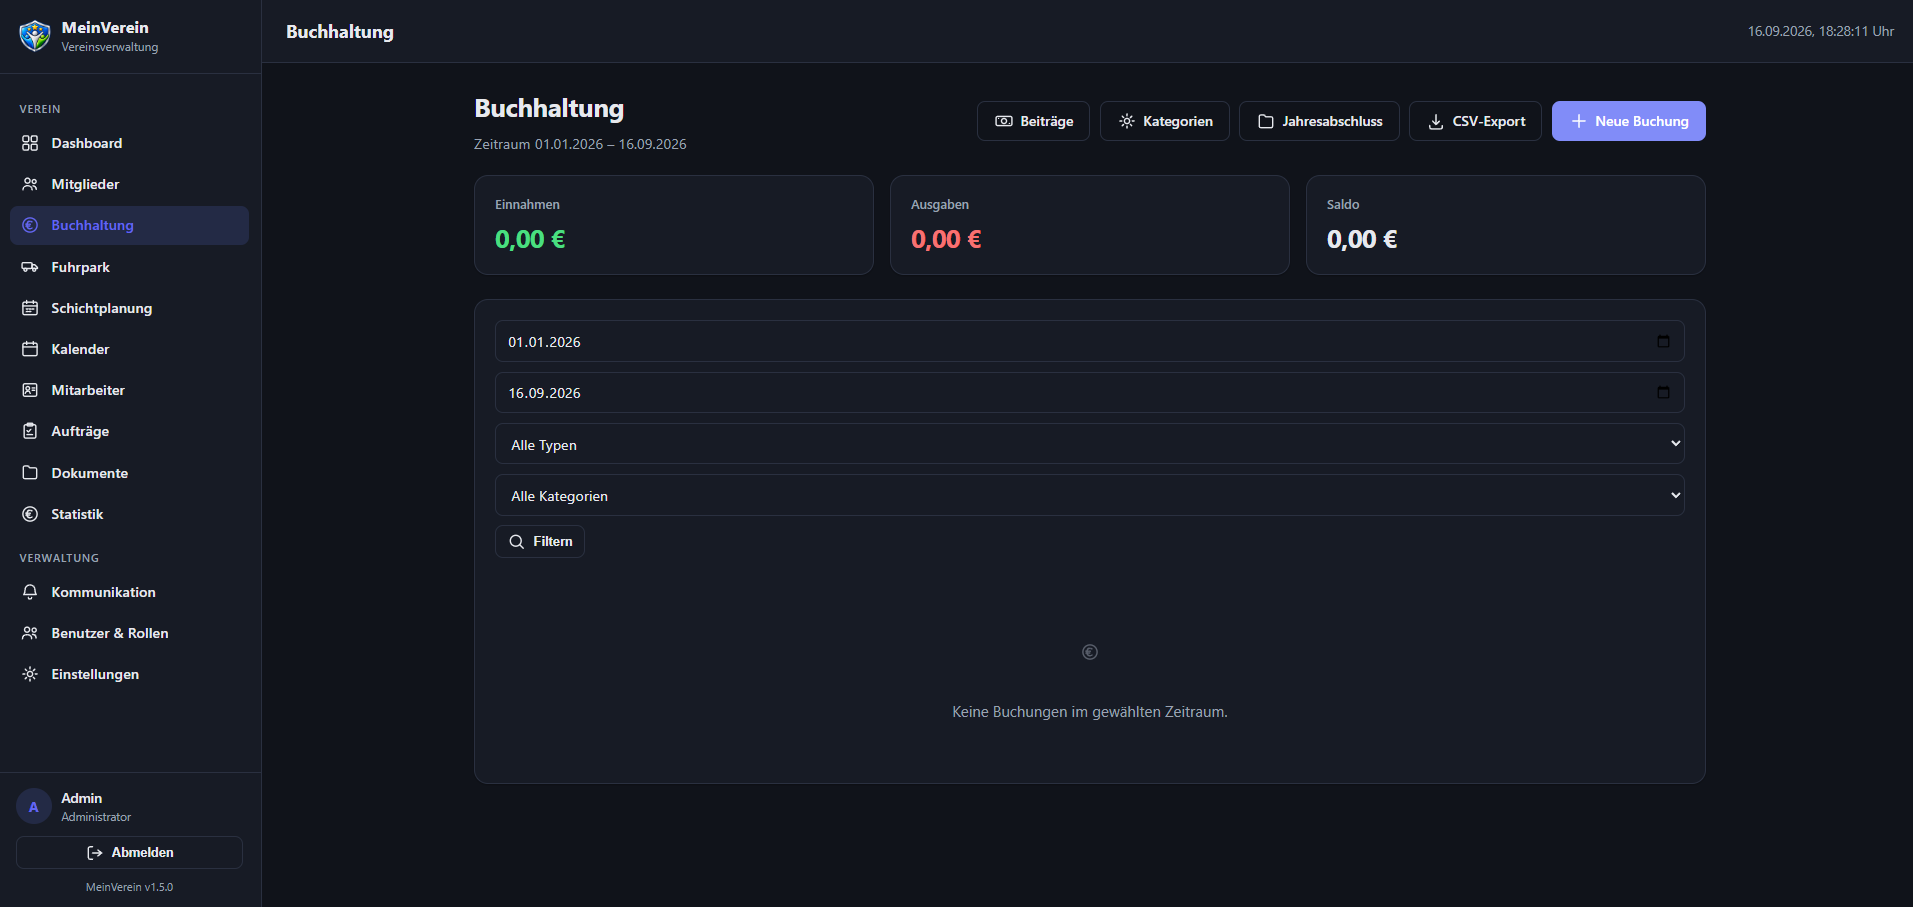
Task: Open the start date calendar picker icon
Action: click(x=1663, y=341)
